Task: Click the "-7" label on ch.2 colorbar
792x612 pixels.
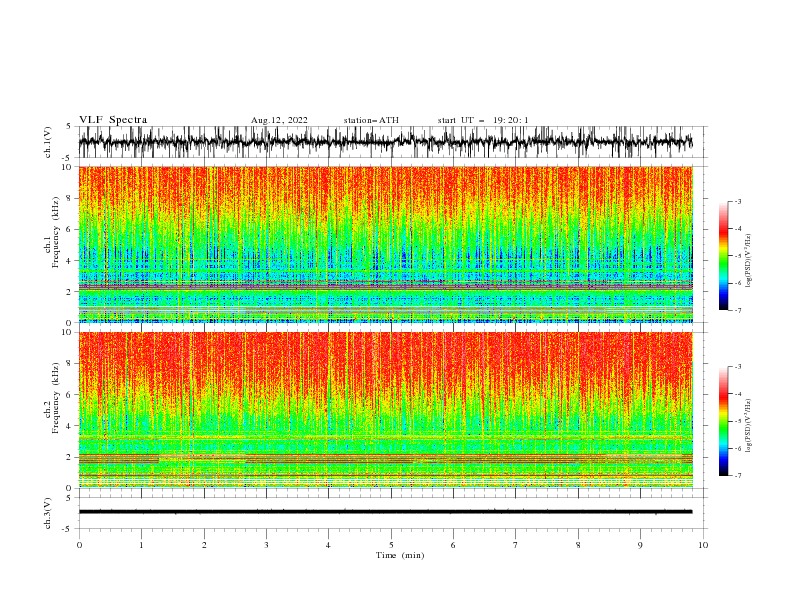Action: pos(738,475)
